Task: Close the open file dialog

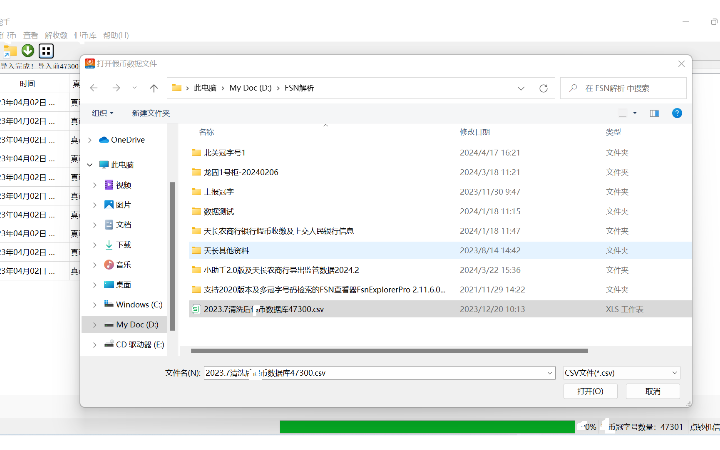Action: [x=681, y=64]
